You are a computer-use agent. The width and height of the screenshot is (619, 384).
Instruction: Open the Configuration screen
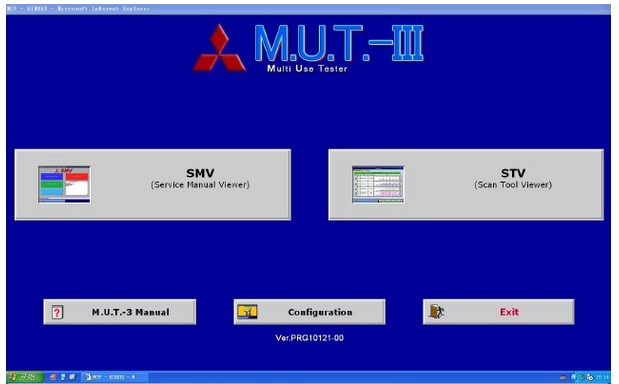(x=310, y=312)
